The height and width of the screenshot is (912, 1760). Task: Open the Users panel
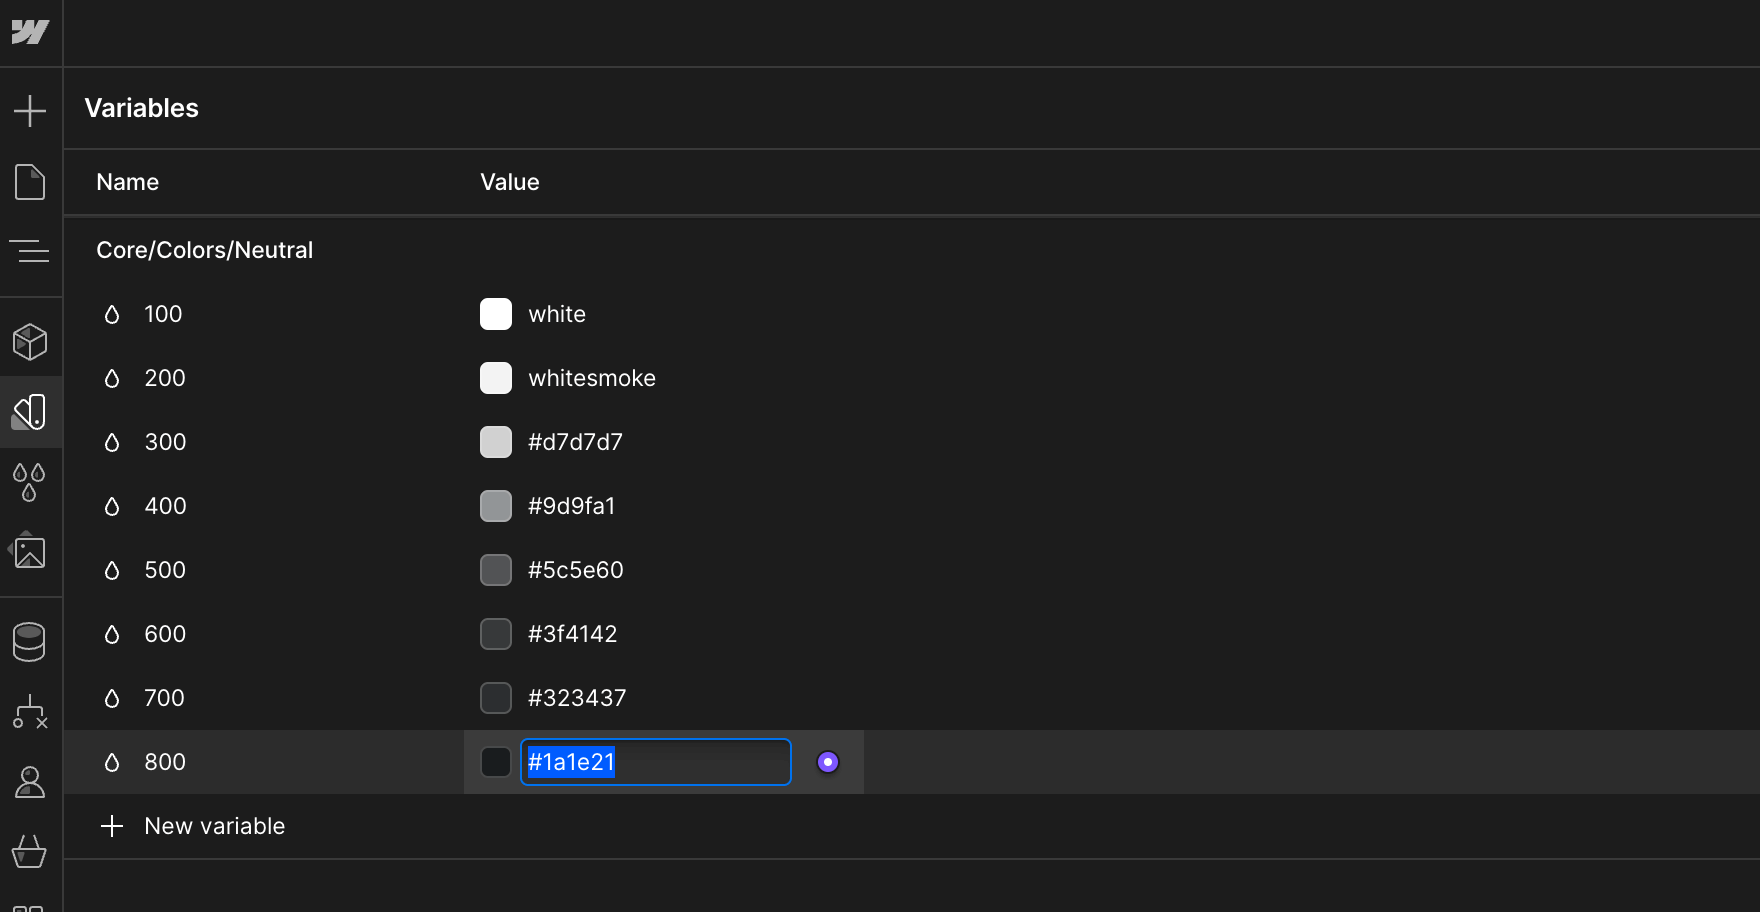[31, 782]
